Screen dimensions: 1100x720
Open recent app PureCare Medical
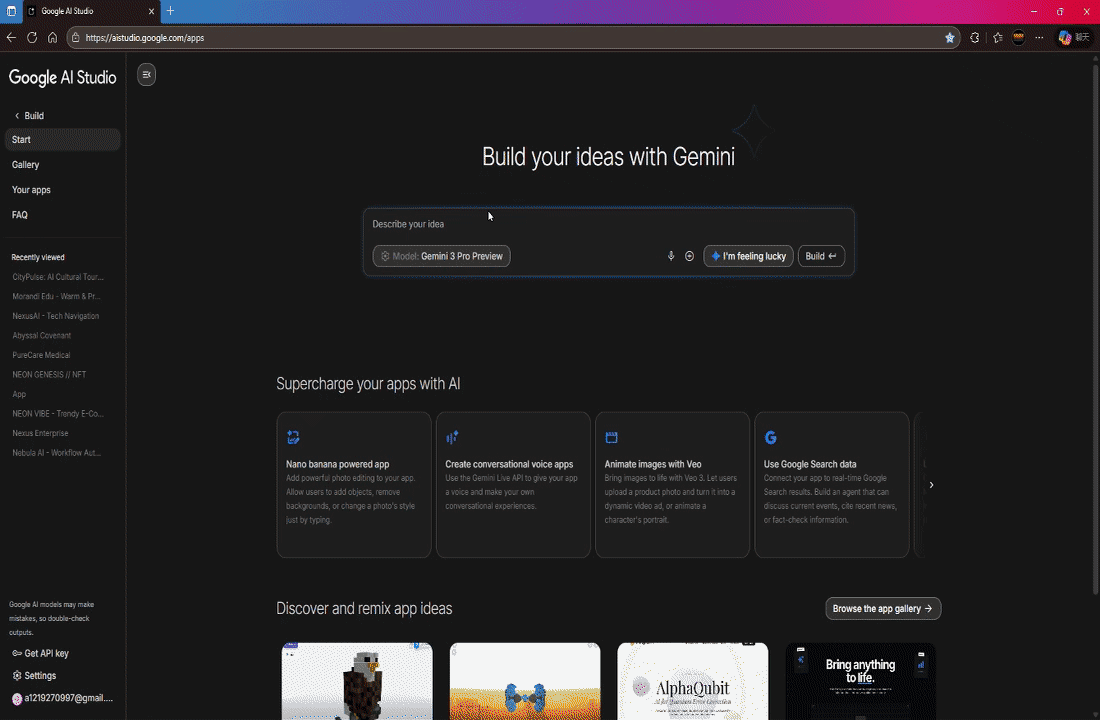click(41, 355)
